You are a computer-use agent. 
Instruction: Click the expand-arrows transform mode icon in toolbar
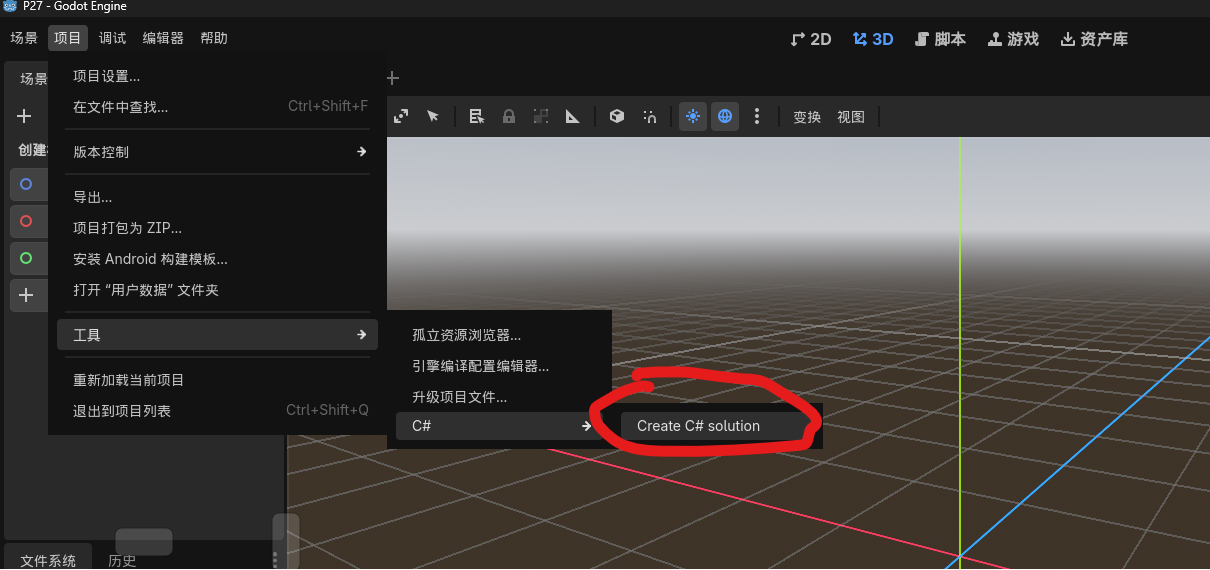click(x=401, y=116)
